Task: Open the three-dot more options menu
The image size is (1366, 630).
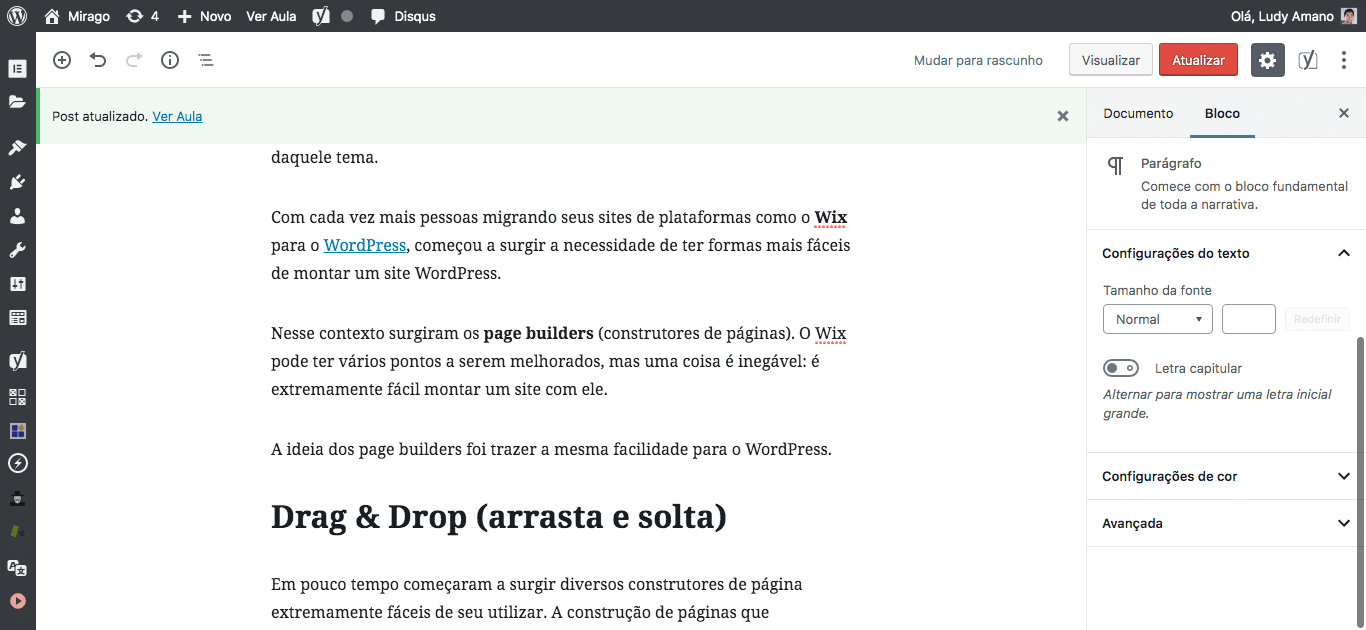Action: coord(1344,60)
